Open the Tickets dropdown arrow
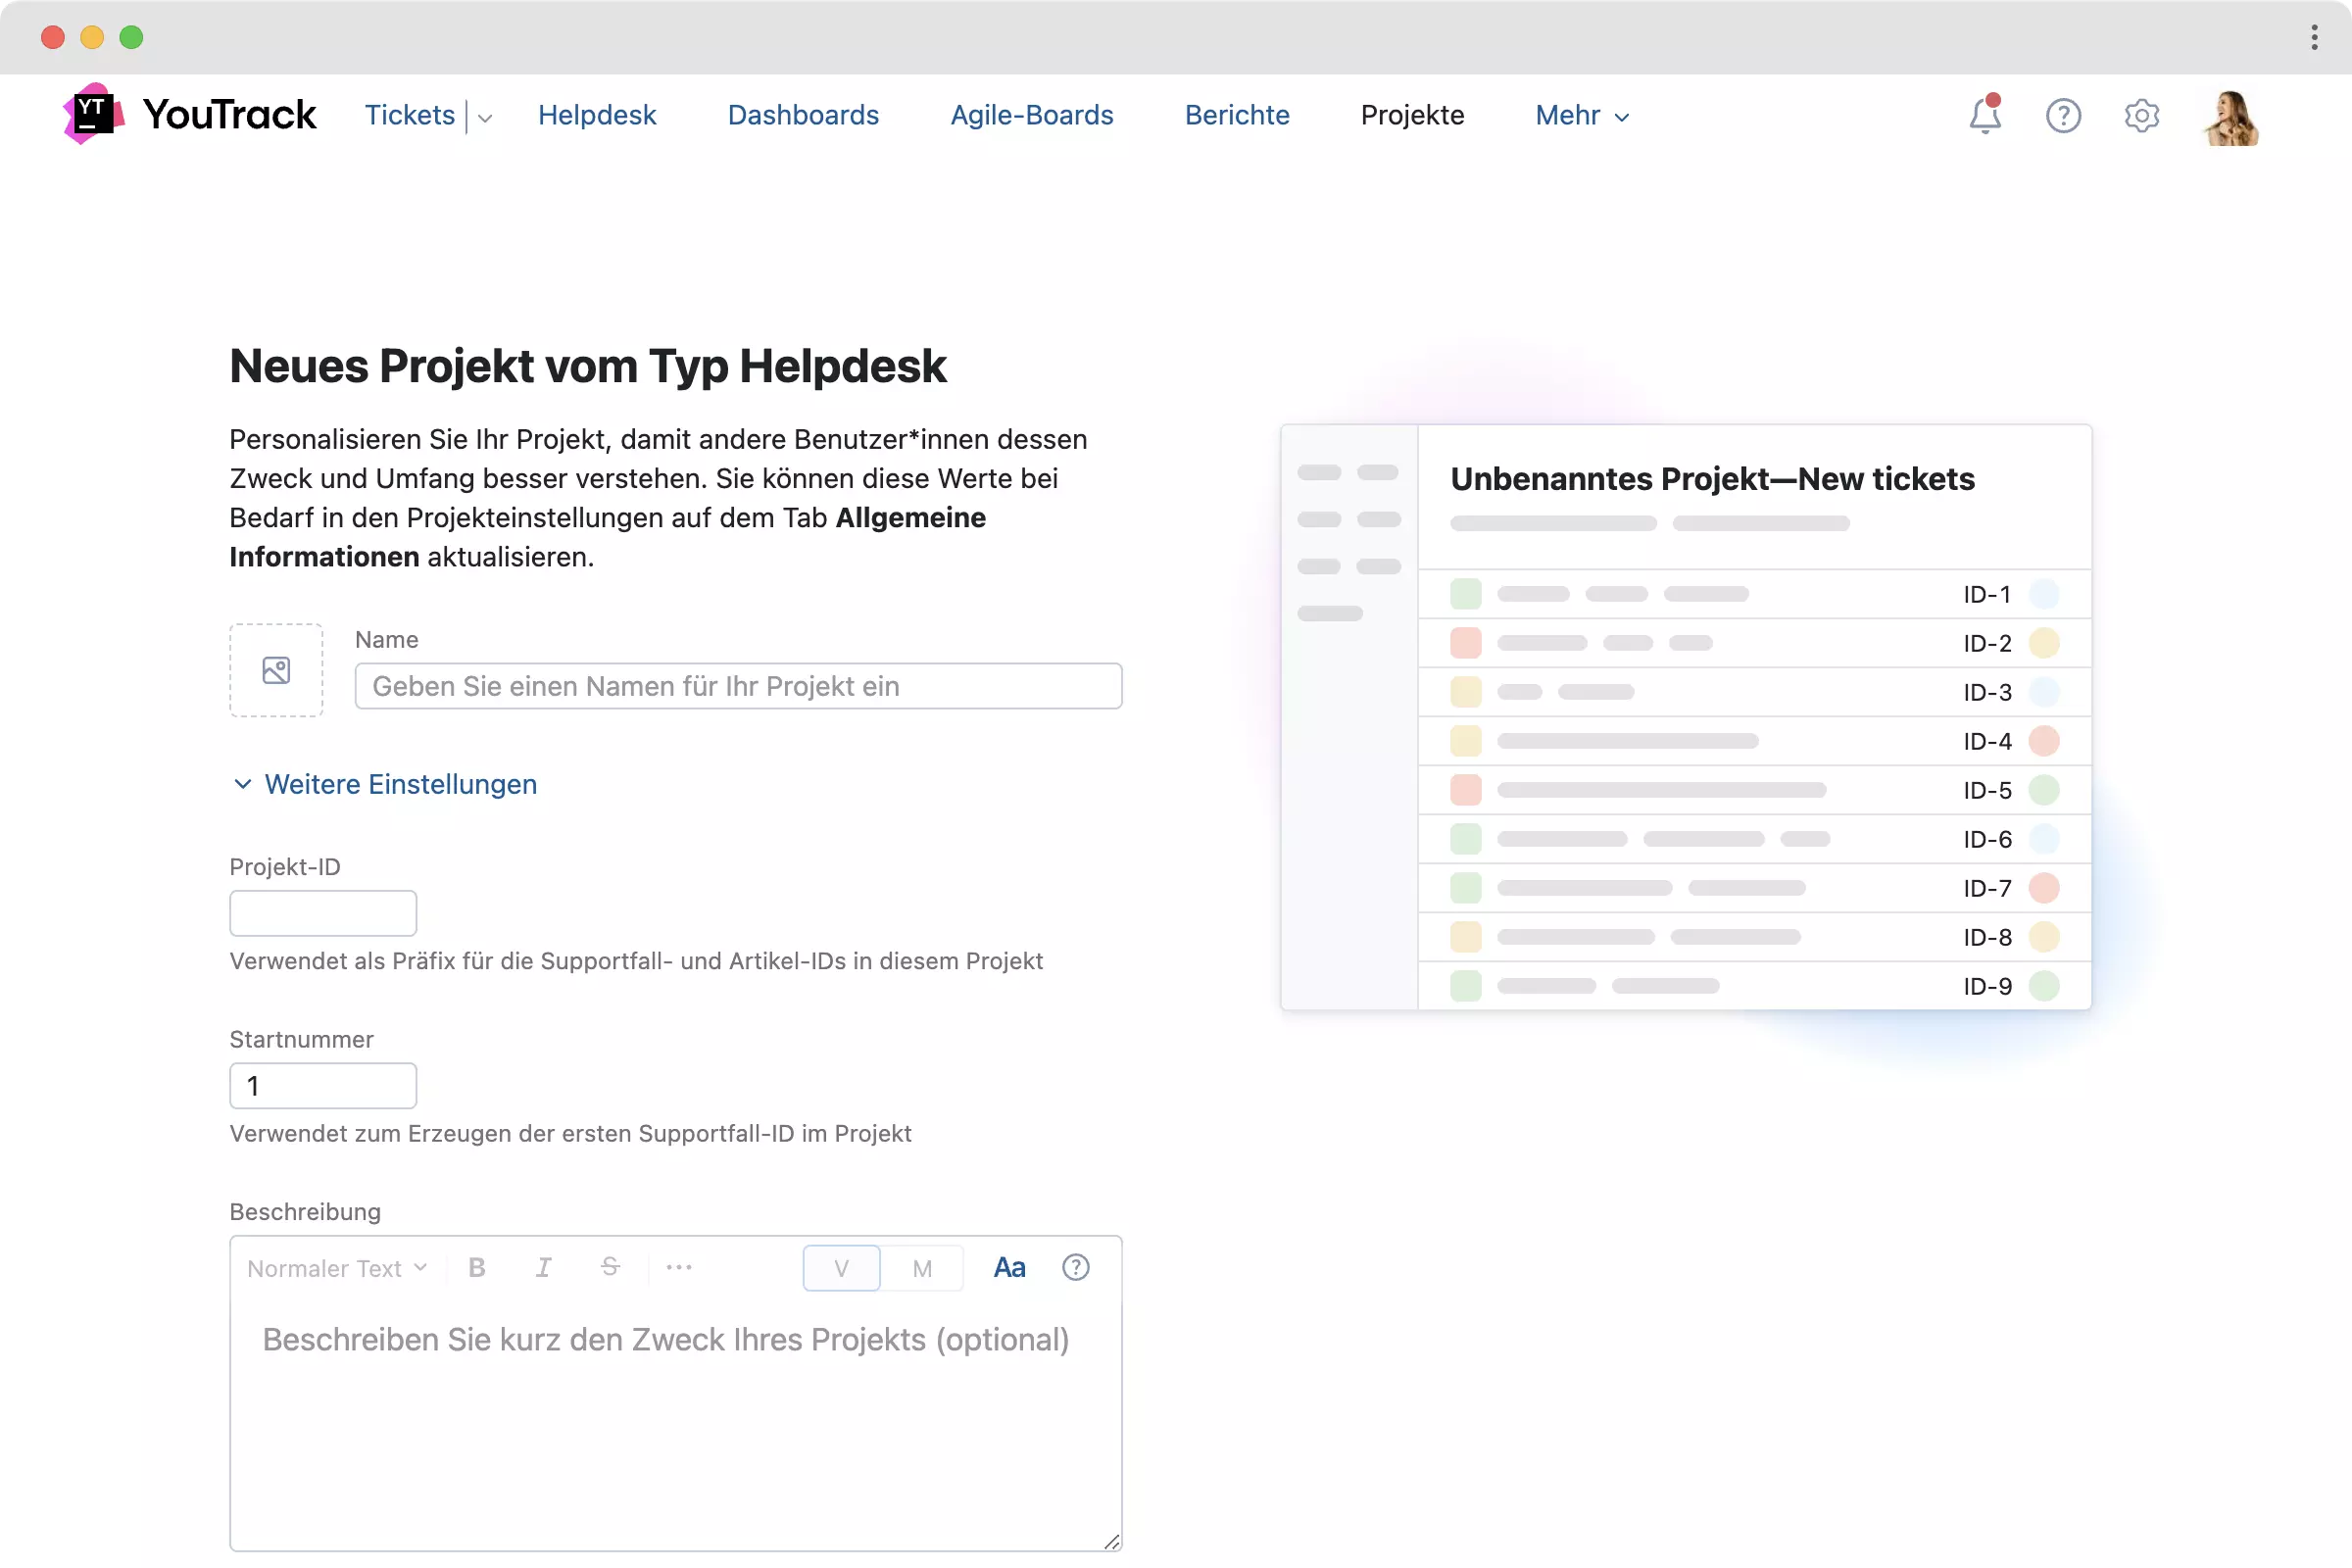 coord(485,118)
